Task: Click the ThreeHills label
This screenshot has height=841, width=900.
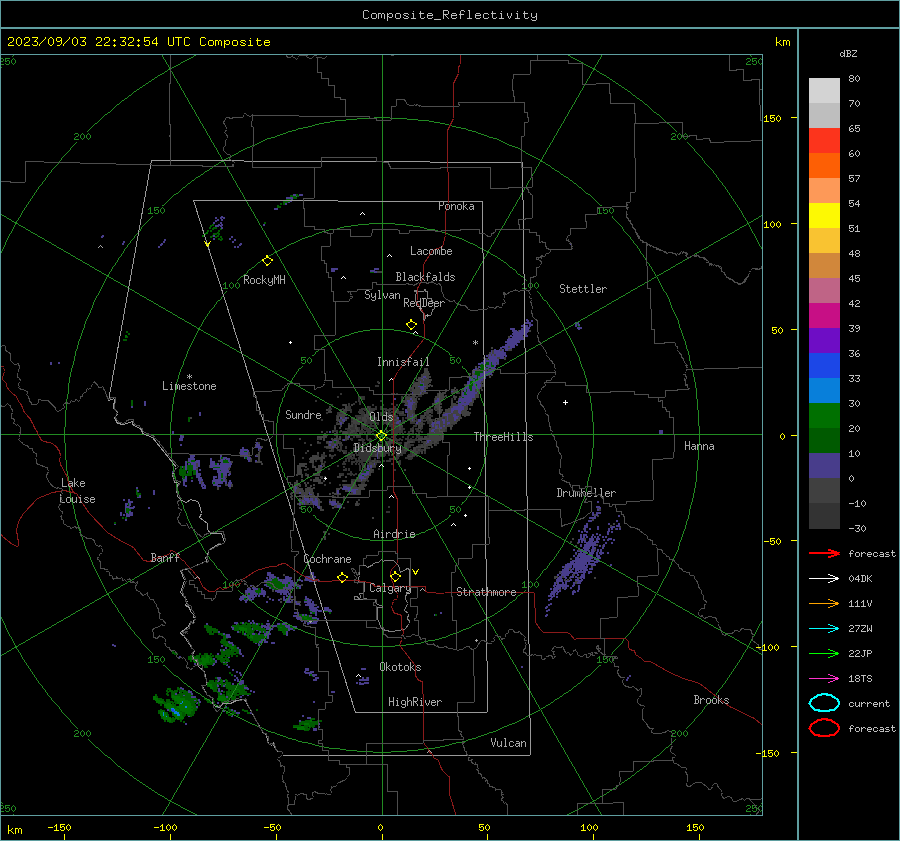Action: (503, 437)
